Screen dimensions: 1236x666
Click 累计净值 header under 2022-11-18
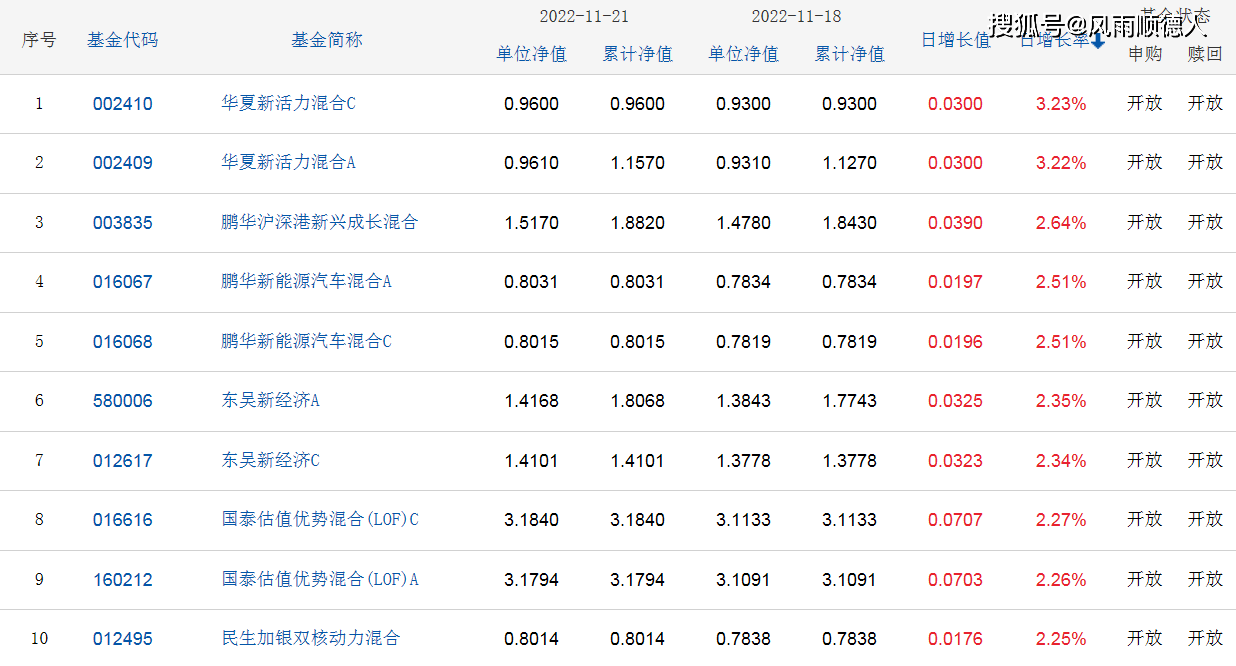849,54
